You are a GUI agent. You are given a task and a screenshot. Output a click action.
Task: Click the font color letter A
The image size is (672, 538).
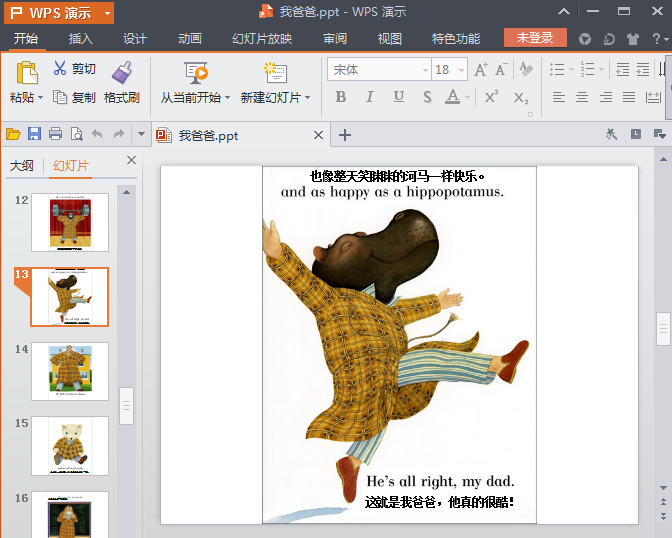pos(453,96)
